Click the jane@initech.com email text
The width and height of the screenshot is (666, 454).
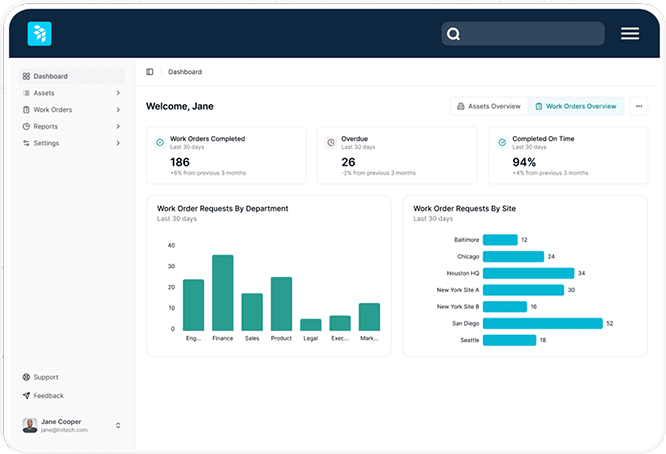click(64, 430)
